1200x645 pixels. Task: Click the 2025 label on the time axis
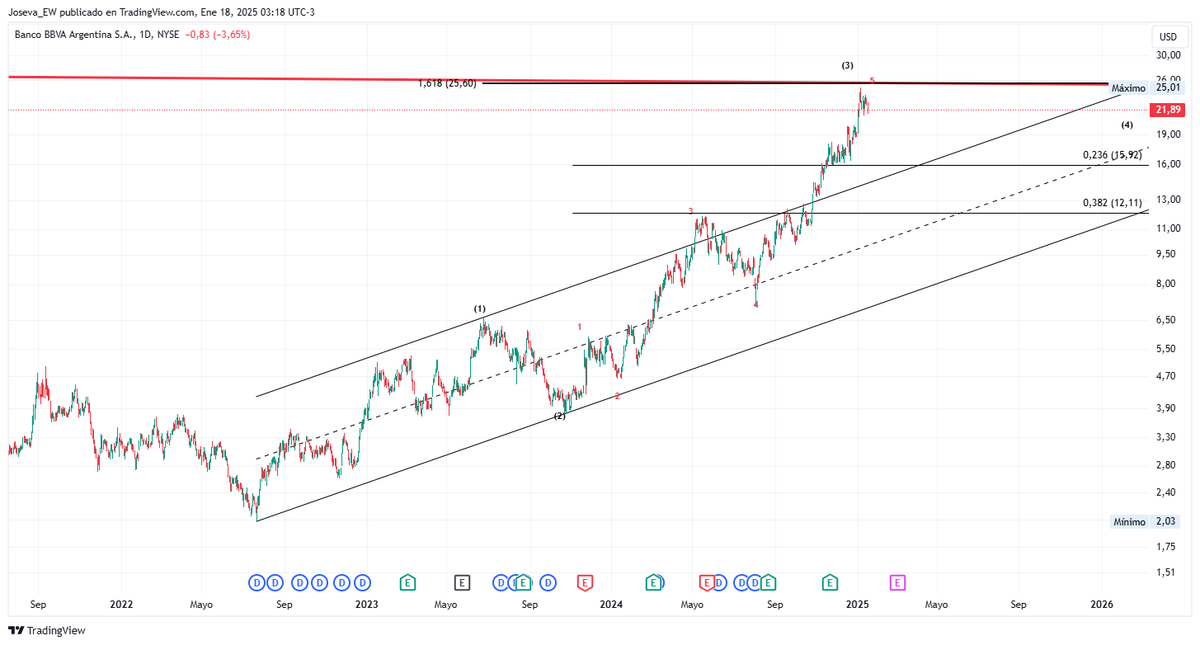[857, 604]
